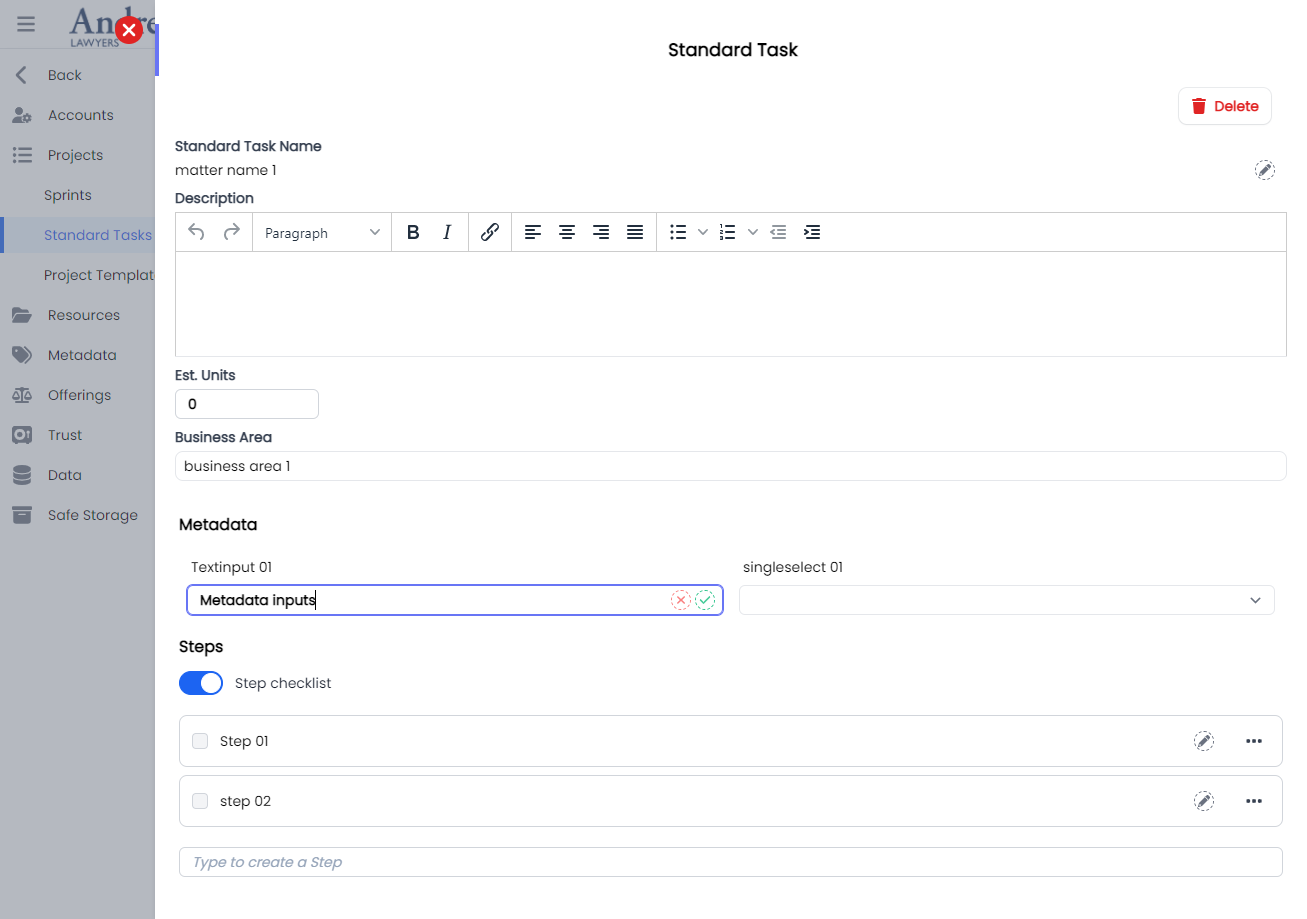Click the undo icon in the editor toolbar
1307x919 pixels.
[196, 232]
